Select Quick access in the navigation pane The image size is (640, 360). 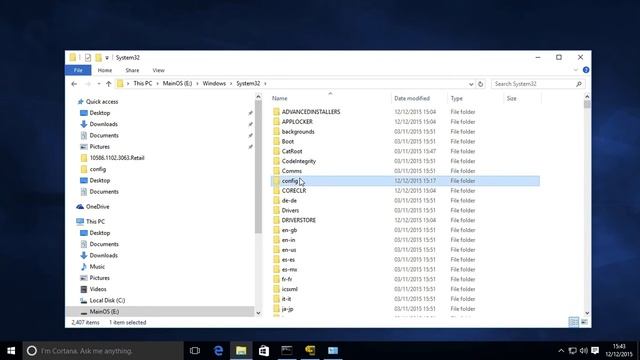coord(102,102)
